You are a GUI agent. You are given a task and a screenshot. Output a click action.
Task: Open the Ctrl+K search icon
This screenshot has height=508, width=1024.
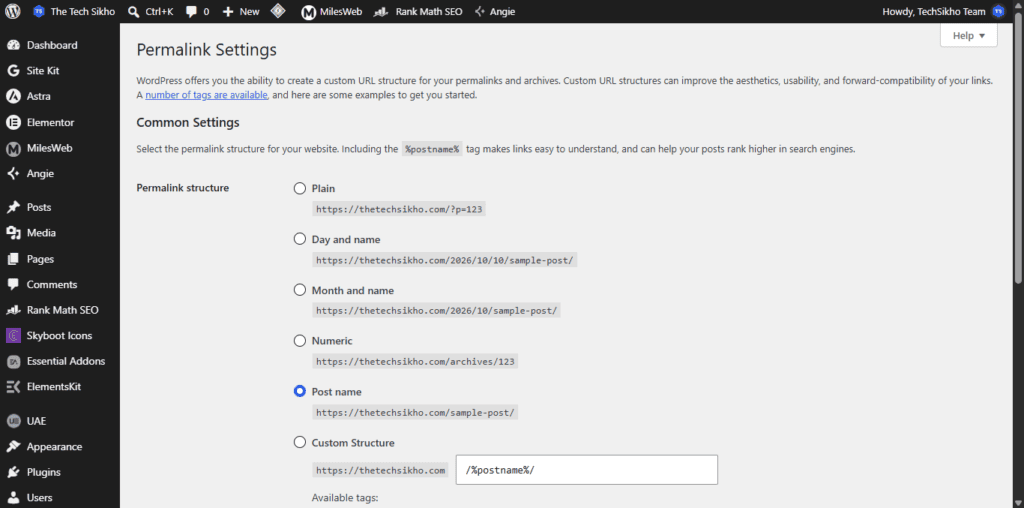pyautogui.click(x=133, y=11)
